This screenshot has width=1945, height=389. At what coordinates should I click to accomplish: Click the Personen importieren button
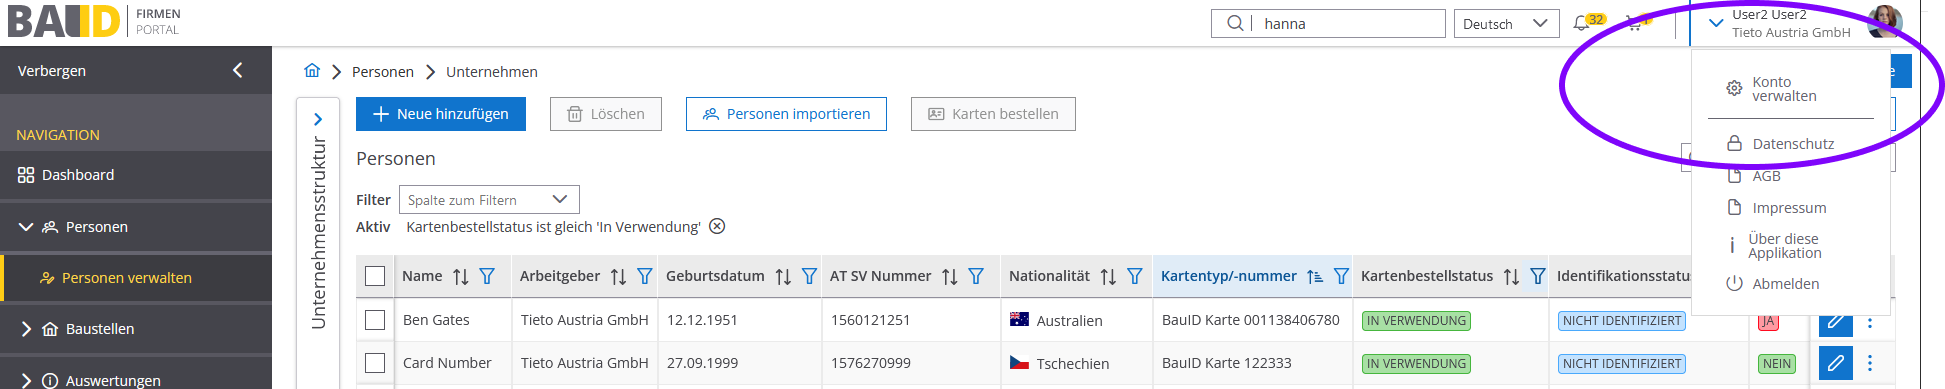pos(786,114)
